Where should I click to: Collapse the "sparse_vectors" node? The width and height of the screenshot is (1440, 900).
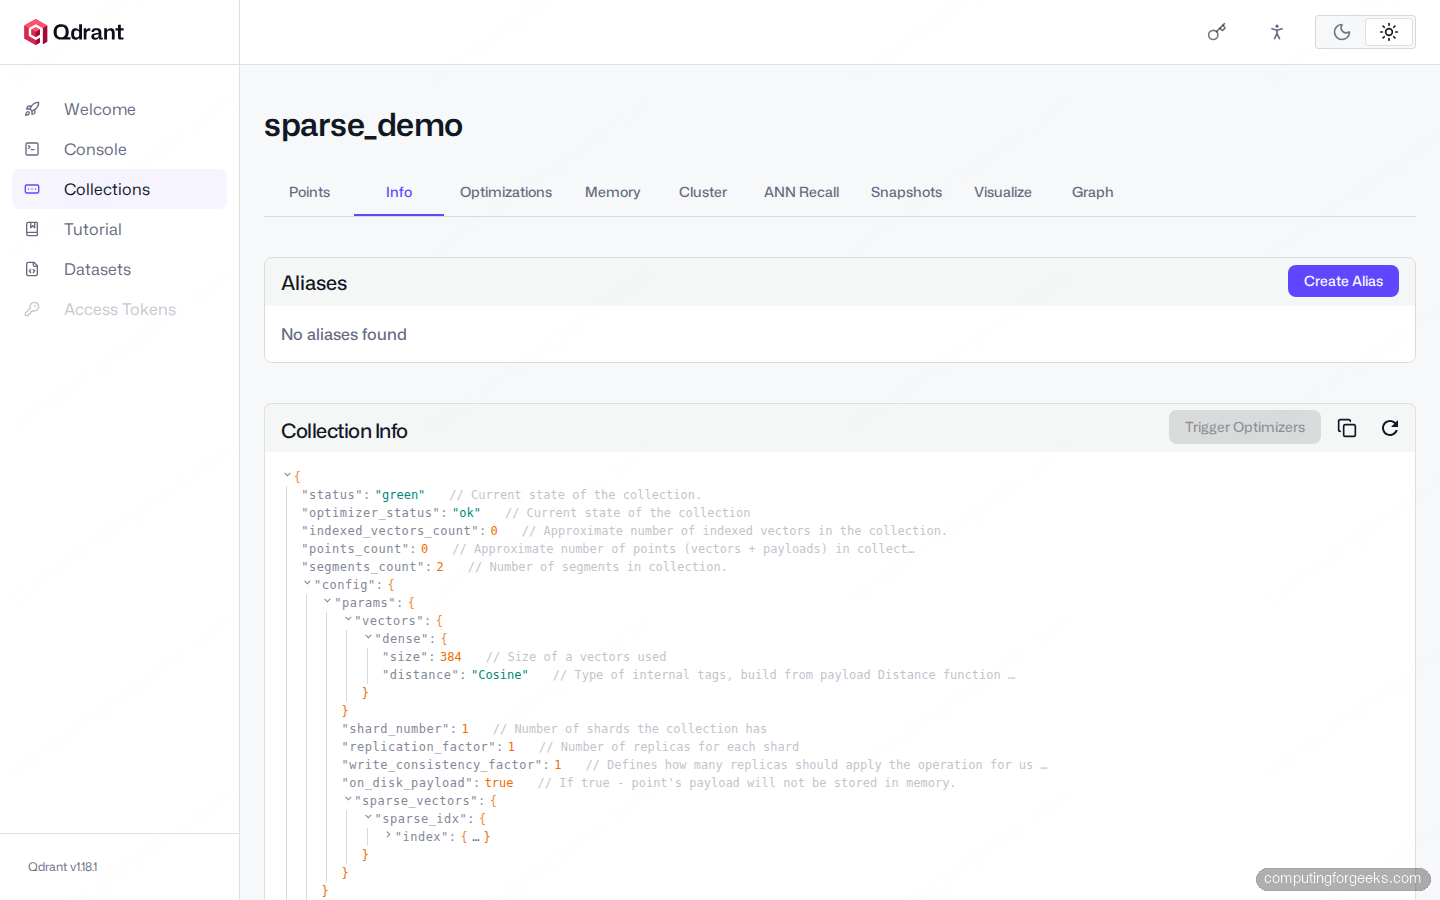(348, 800)
